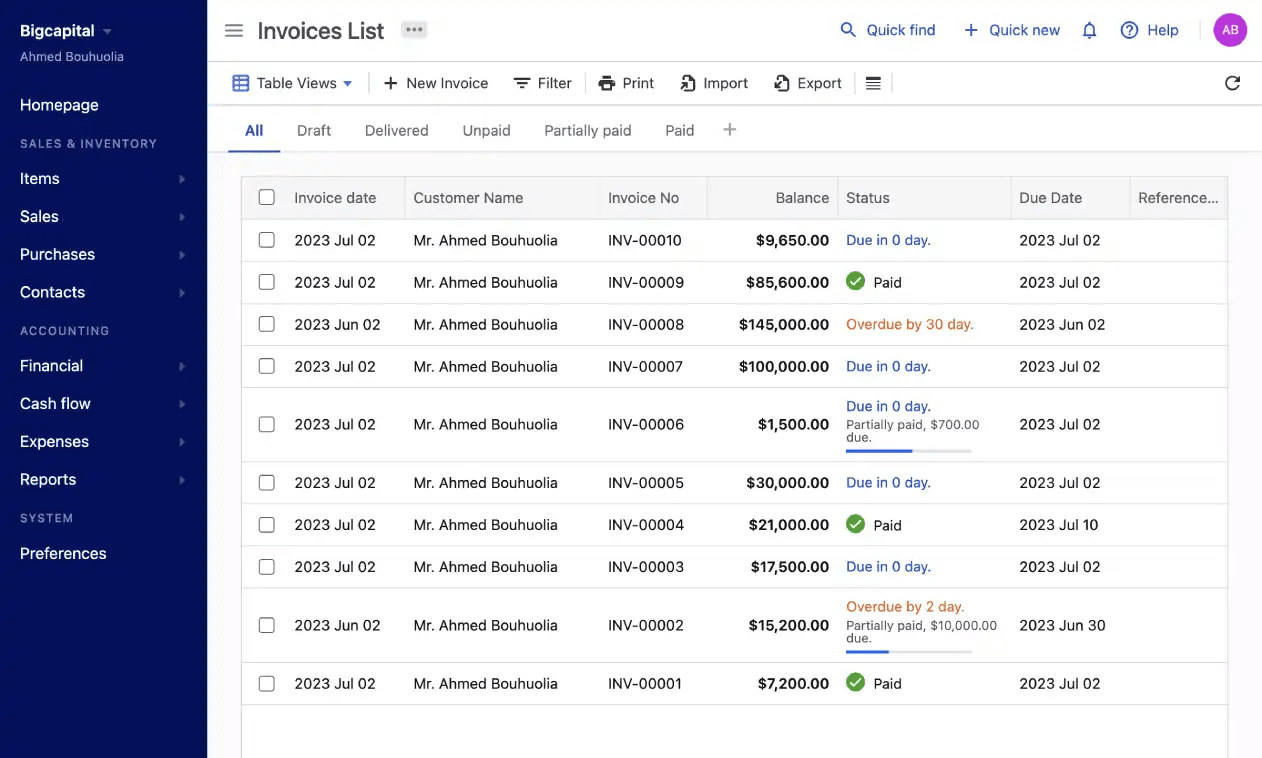Click the Quick new icon

969,30
